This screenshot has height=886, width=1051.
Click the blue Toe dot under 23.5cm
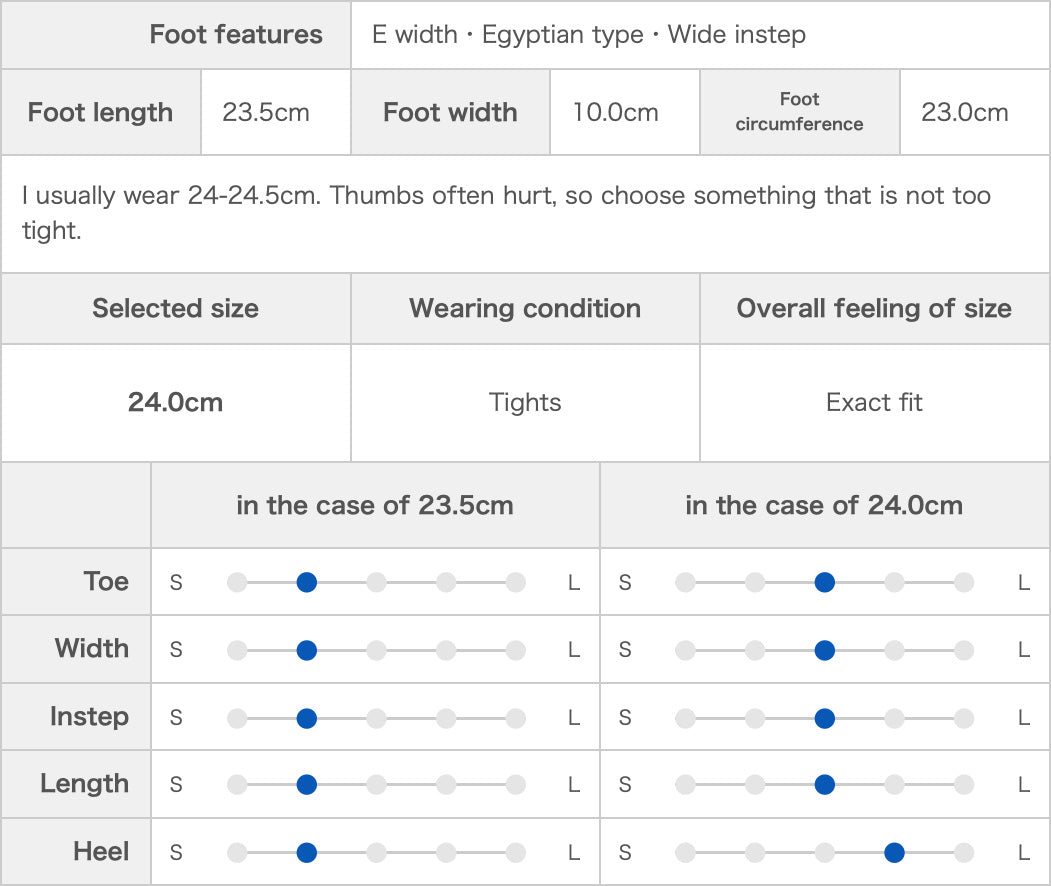click(307, 582)
